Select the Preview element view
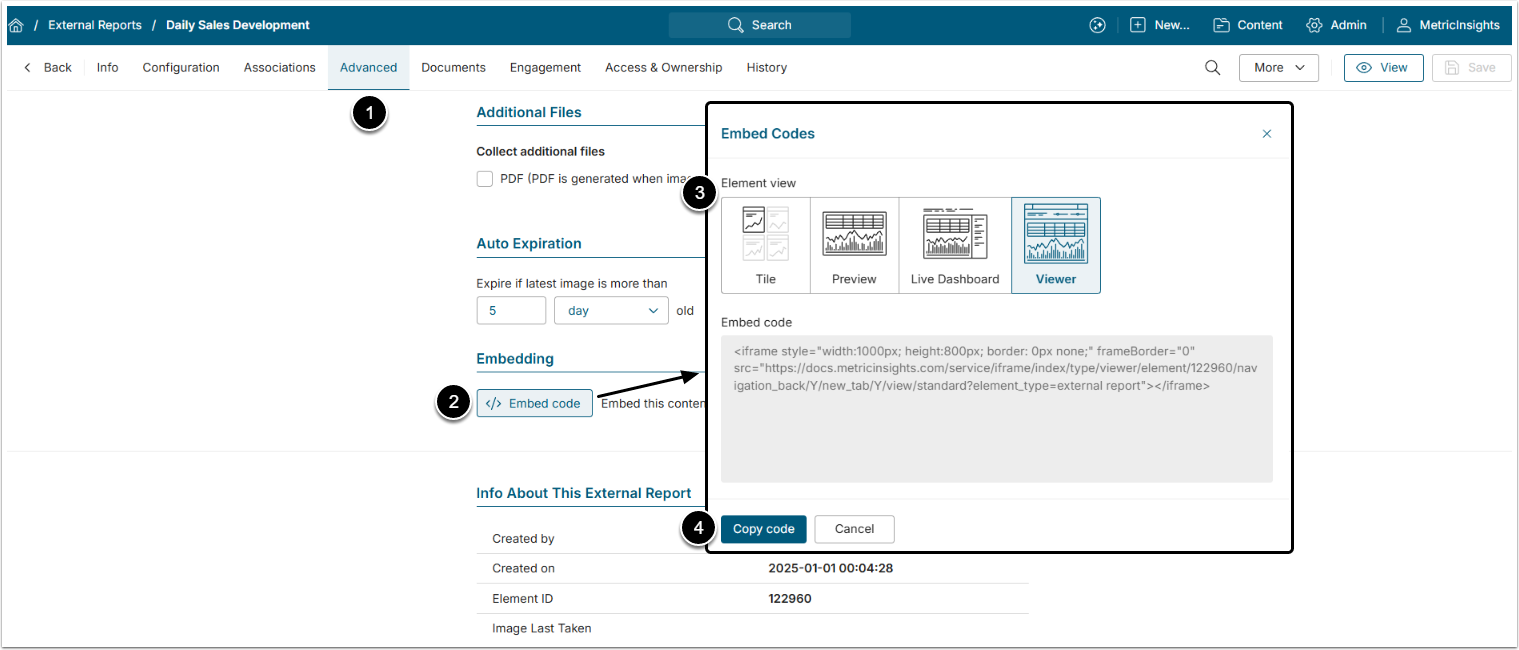Screen dimensions: 1519x650 [853, 245]
